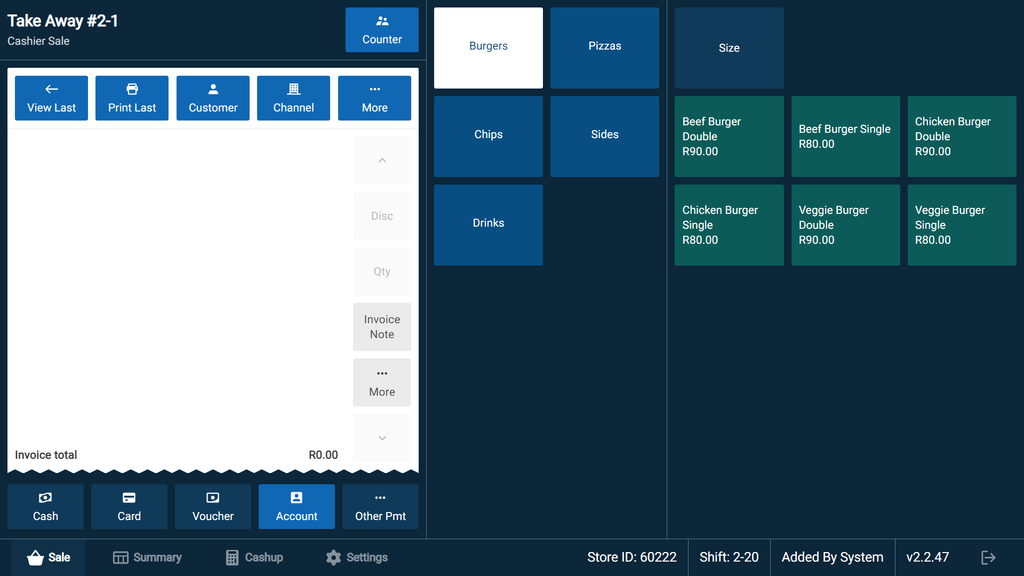The height and width of the screenshot is (576, 1024).
Task: Click Print Last printer button
Action: [x=132, y=98]
